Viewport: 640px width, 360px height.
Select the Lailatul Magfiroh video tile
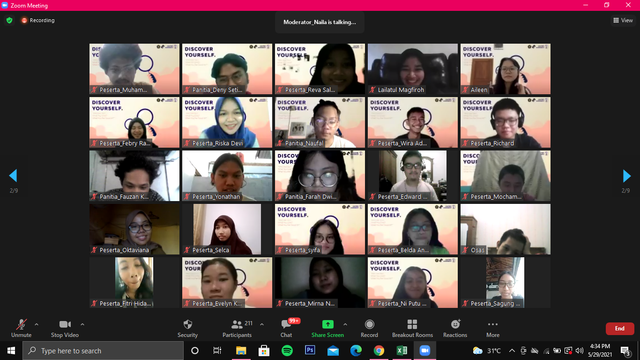coord(413,69)
